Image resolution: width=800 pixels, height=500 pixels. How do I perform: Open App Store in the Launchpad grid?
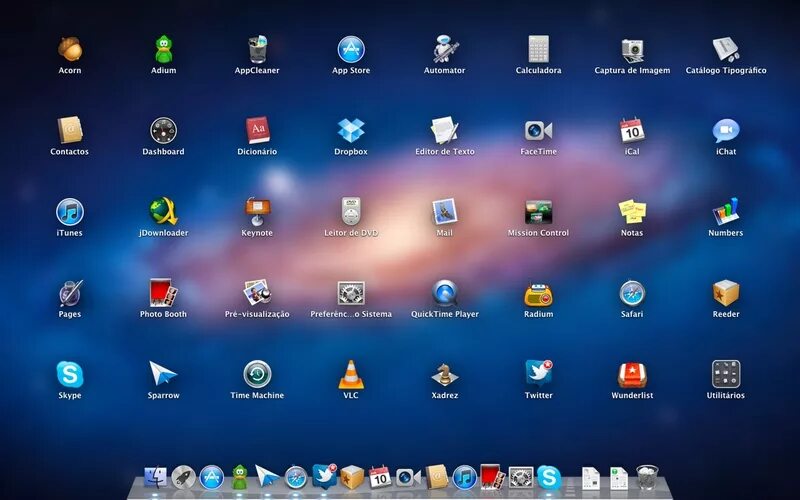[x=351, y=49]
